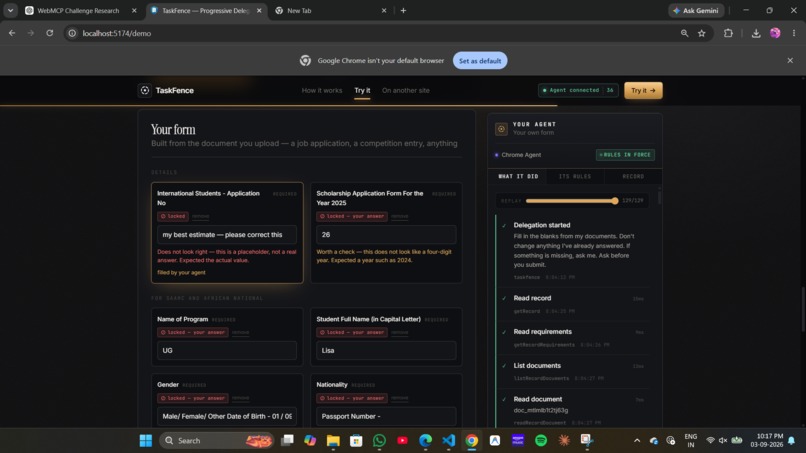Click the Your Agent panel icon
The image size is (806, 453).
point(501,129)
